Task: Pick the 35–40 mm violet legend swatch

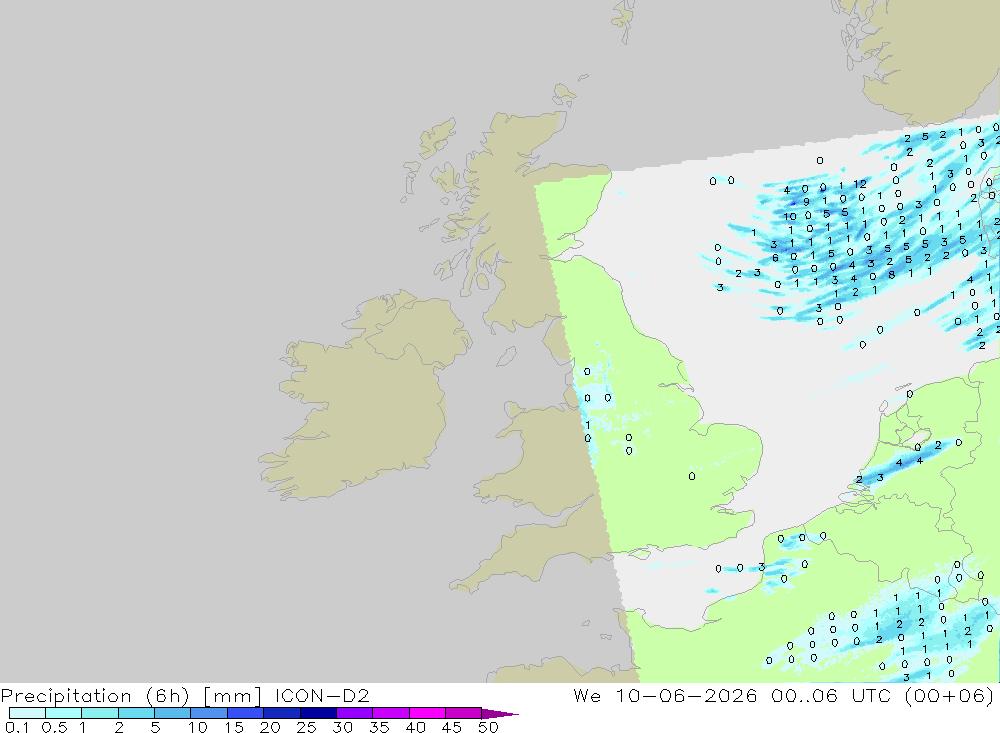Action: pyautogui.click(x=391, y=713)
